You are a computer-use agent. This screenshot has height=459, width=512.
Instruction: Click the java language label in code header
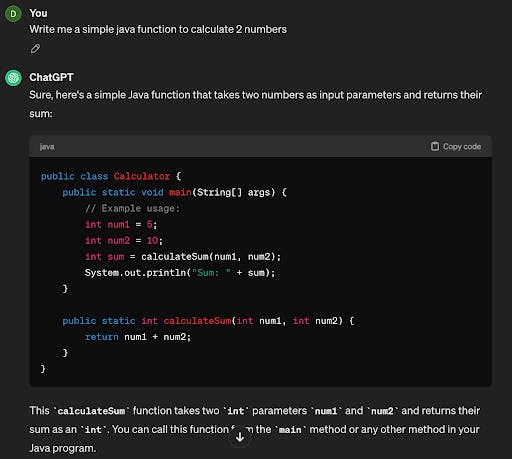(47, 147)
